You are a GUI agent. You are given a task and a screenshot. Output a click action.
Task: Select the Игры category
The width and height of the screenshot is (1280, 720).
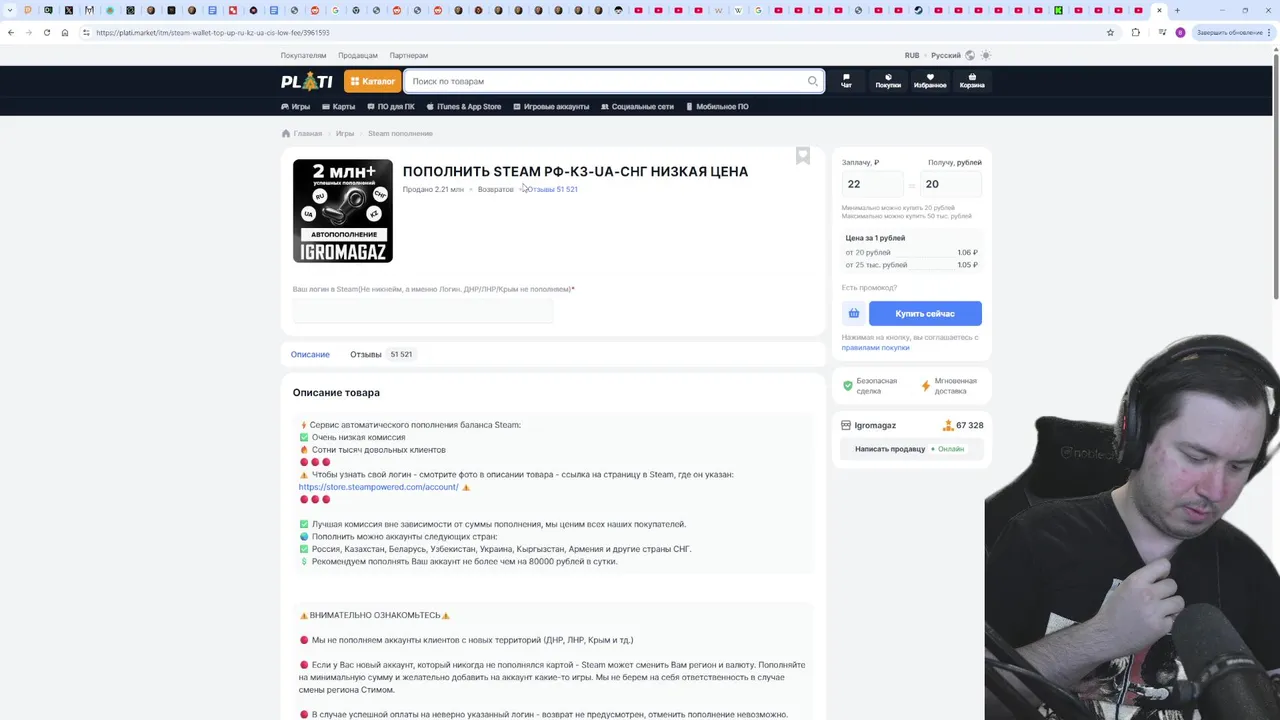295,106
